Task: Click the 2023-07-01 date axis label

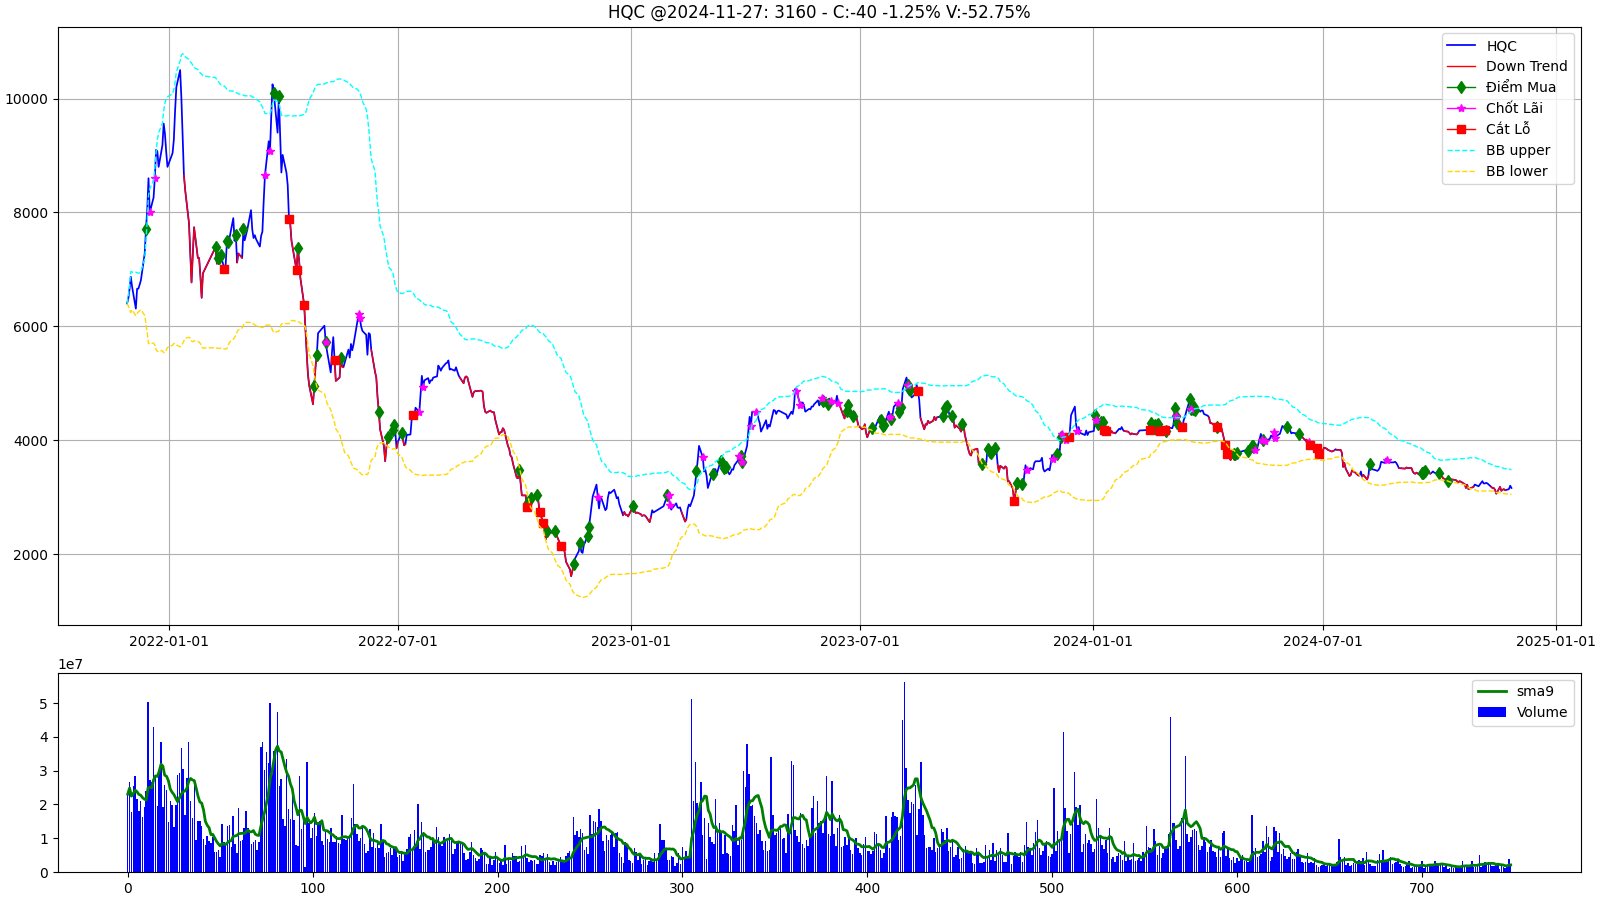Action: click(860, 641)
